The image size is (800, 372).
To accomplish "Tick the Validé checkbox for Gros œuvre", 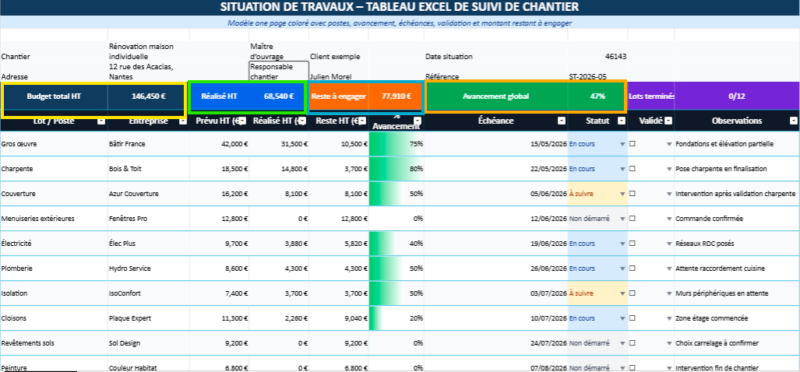I will 633,144.
